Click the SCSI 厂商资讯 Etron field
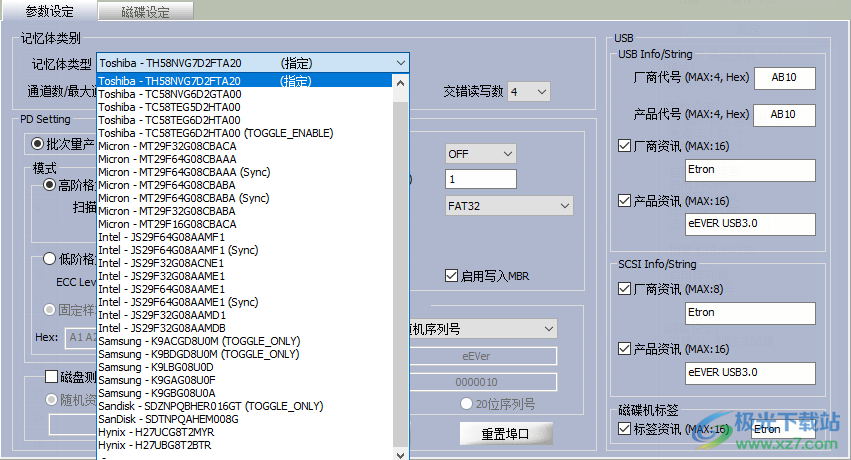851x460 pixels. pos(750,313)
